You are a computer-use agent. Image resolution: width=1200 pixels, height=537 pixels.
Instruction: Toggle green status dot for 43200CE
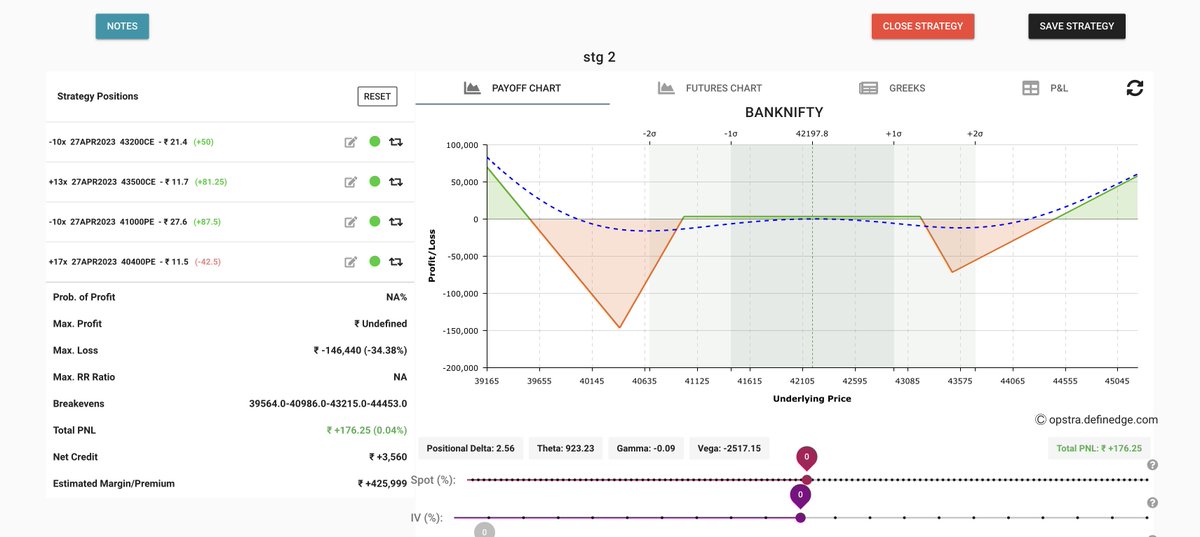[x=375, y=142]
